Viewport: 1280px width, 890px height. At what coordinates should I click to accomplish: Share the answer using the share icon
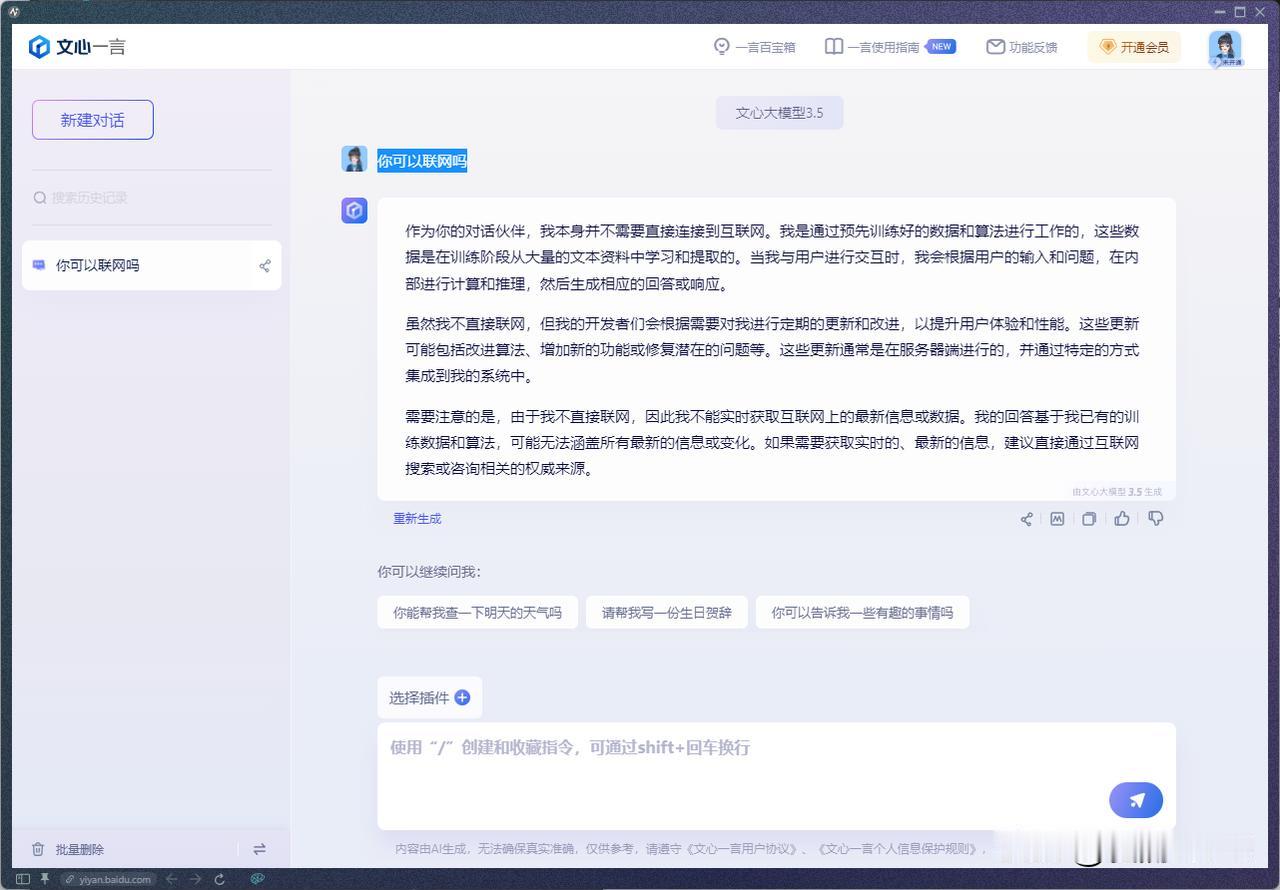[1026, 519]
